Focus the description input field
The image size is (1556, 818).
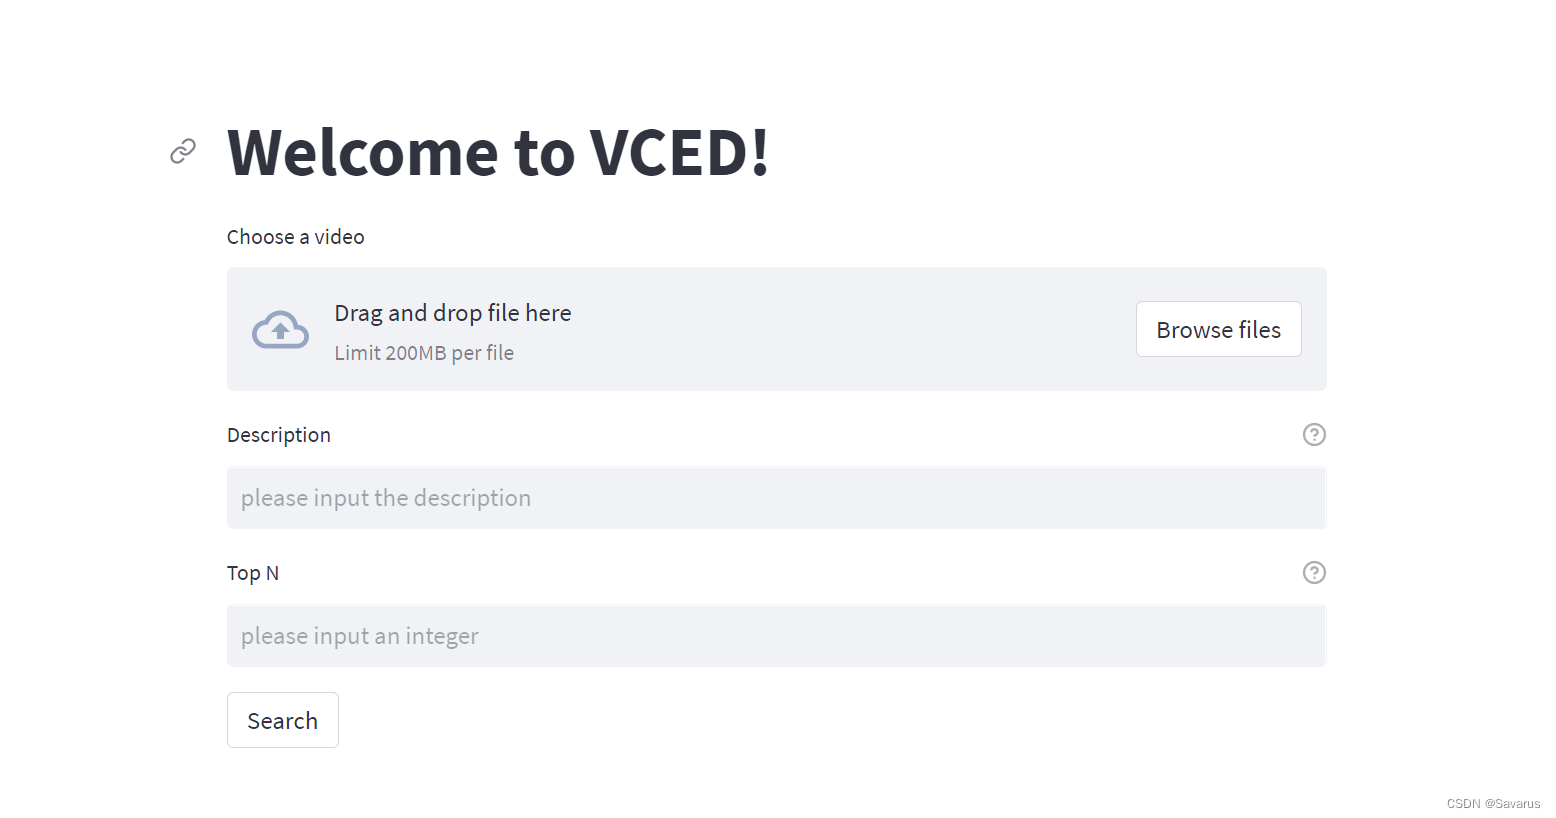(x=776, y=497)
